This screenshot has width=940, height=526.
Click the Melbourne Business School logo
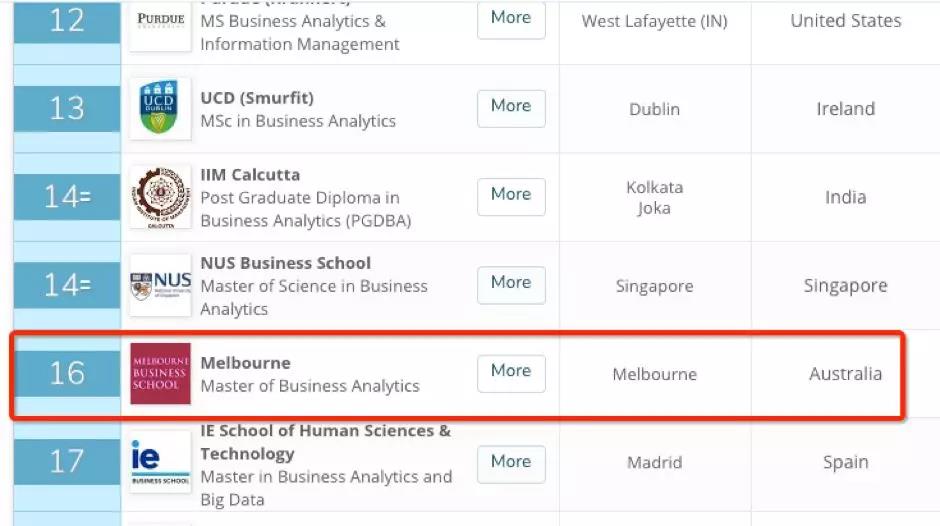pos(160,373)
